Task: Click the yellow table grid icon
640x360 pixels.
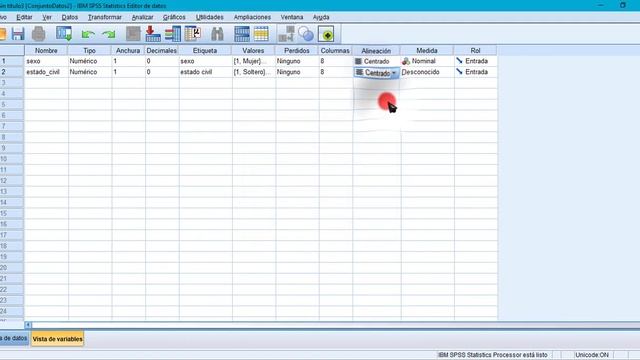Action: point(261,34)
